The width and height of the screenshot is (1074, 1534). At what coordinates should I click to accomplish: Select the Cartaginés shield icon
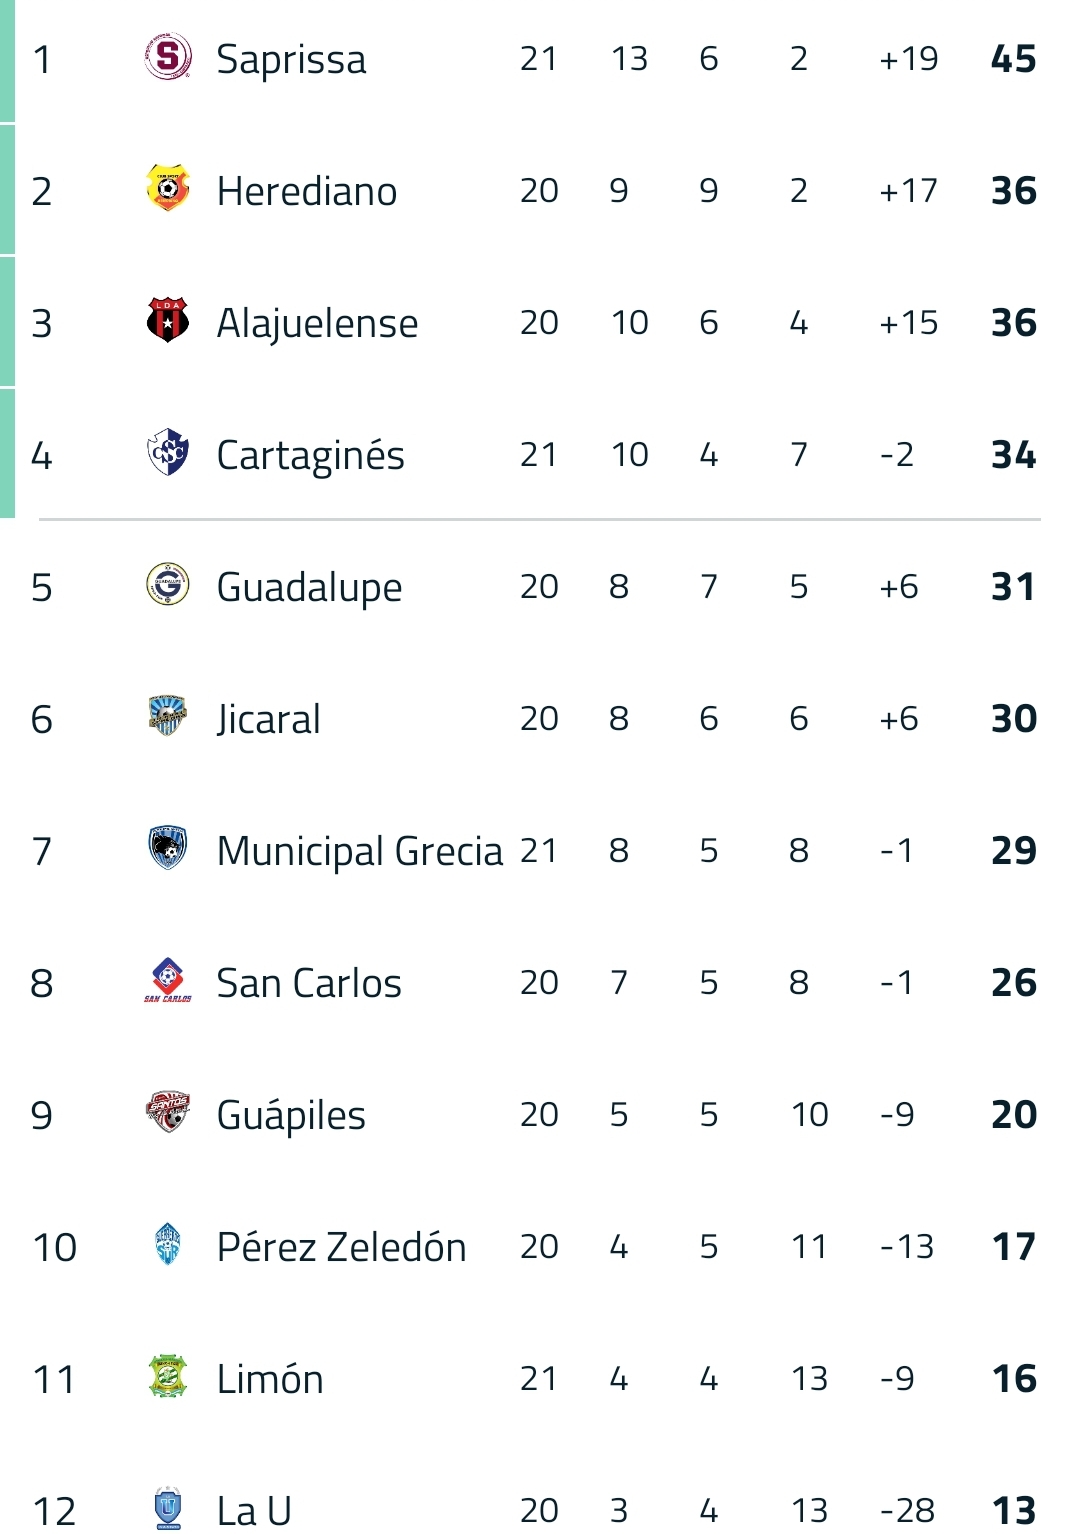point(168,453)
